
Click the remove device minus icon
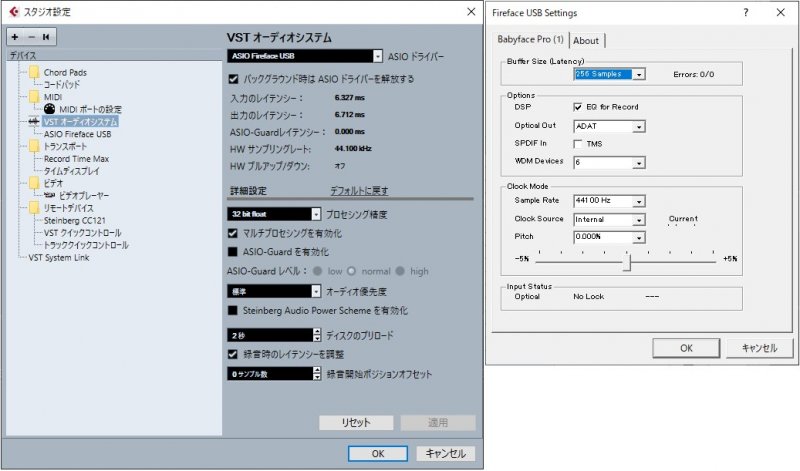click(x=30, y=37)
